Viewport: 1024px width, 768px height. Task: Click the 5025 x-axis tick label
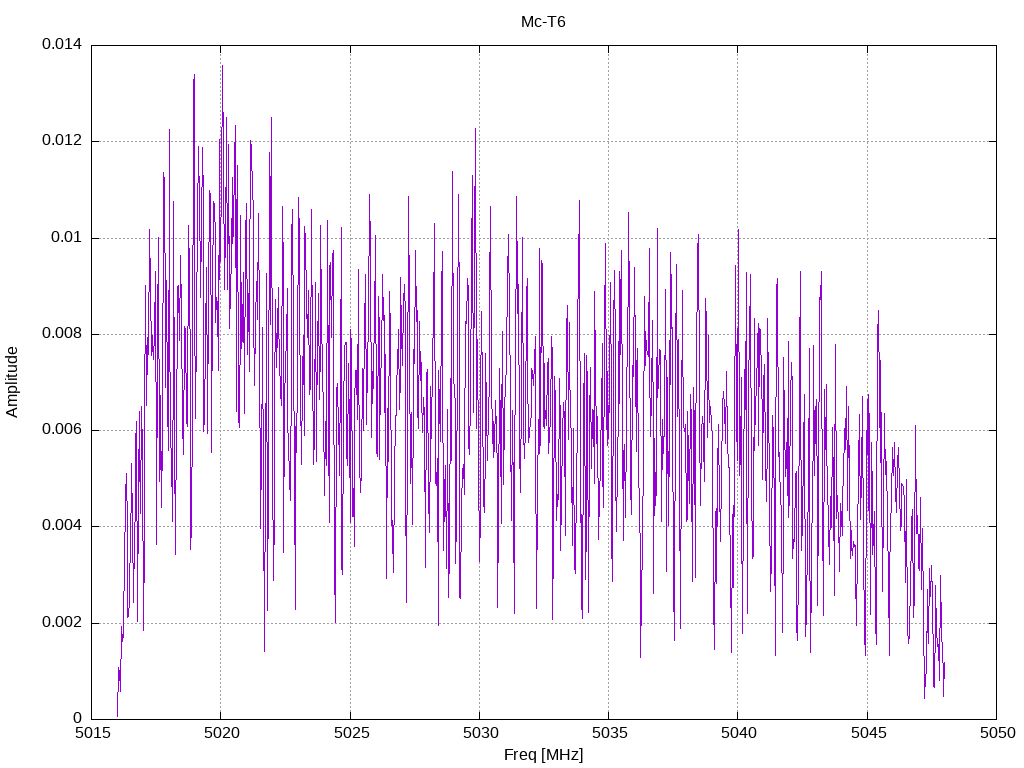click(x=351, y=733)
